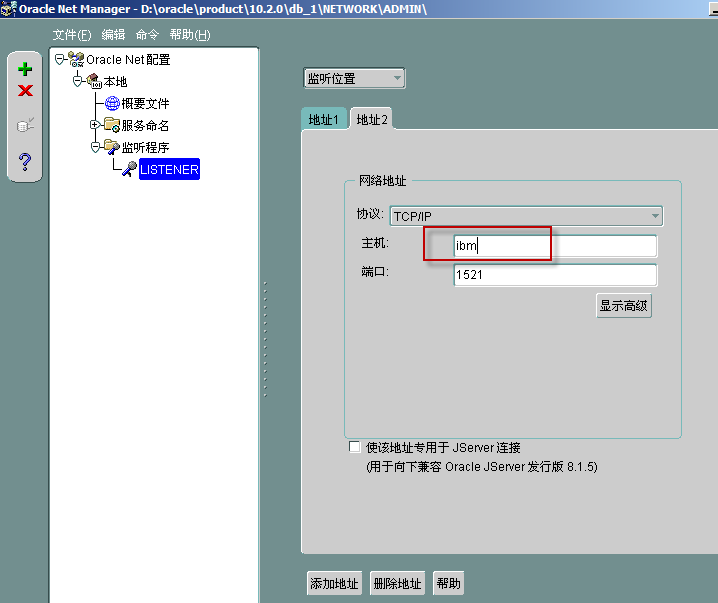Click the 本地 node icon
This screenshot has height=603, width=718.
94,81
